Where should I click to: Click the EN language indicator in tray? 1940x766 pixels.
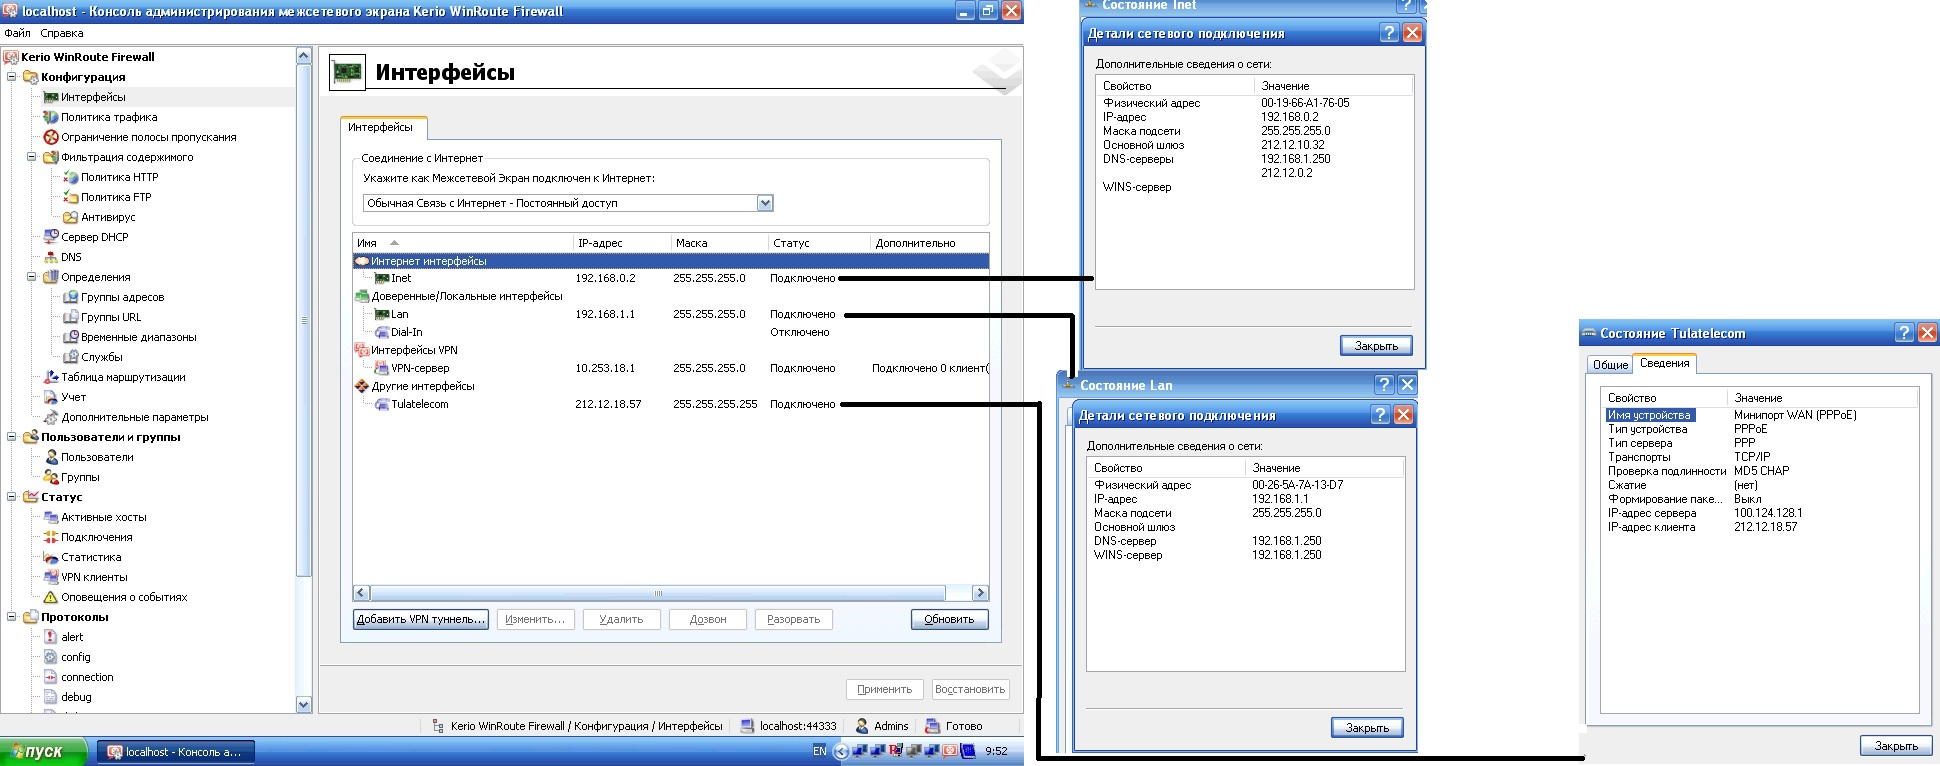(x=819, y=751)
